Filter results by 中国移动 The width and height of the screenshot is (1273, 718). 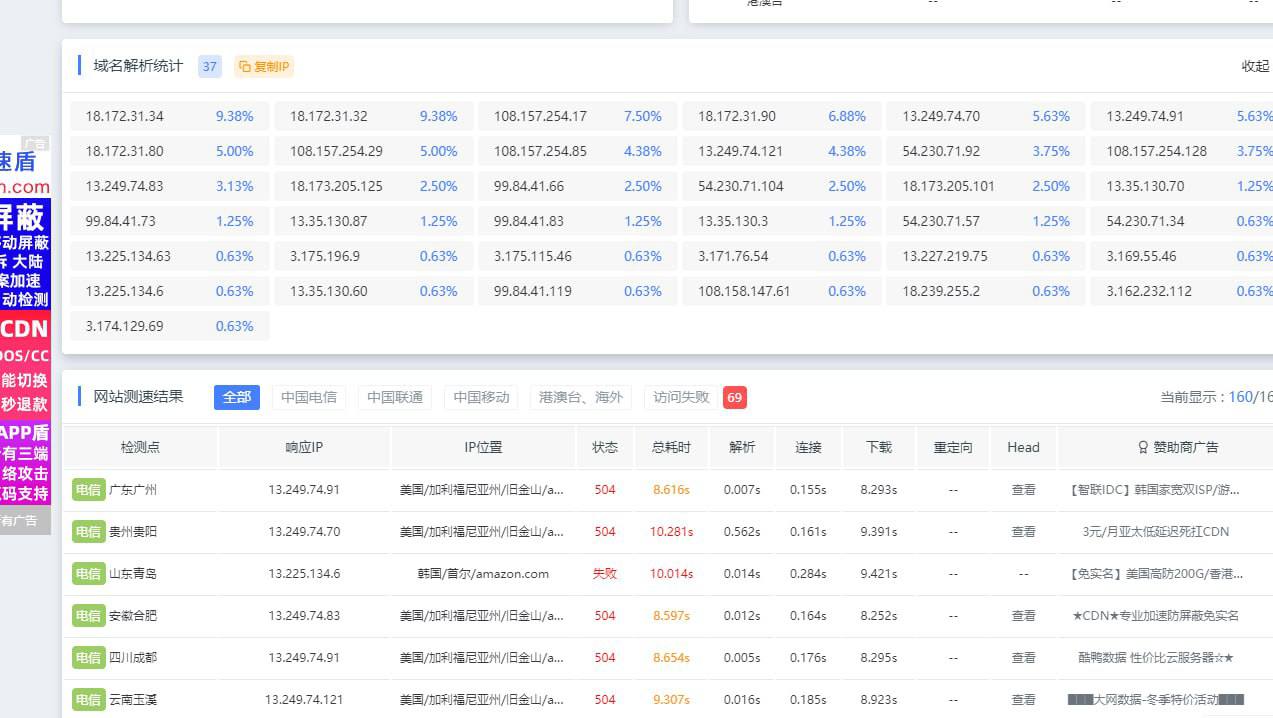[481, 397]
